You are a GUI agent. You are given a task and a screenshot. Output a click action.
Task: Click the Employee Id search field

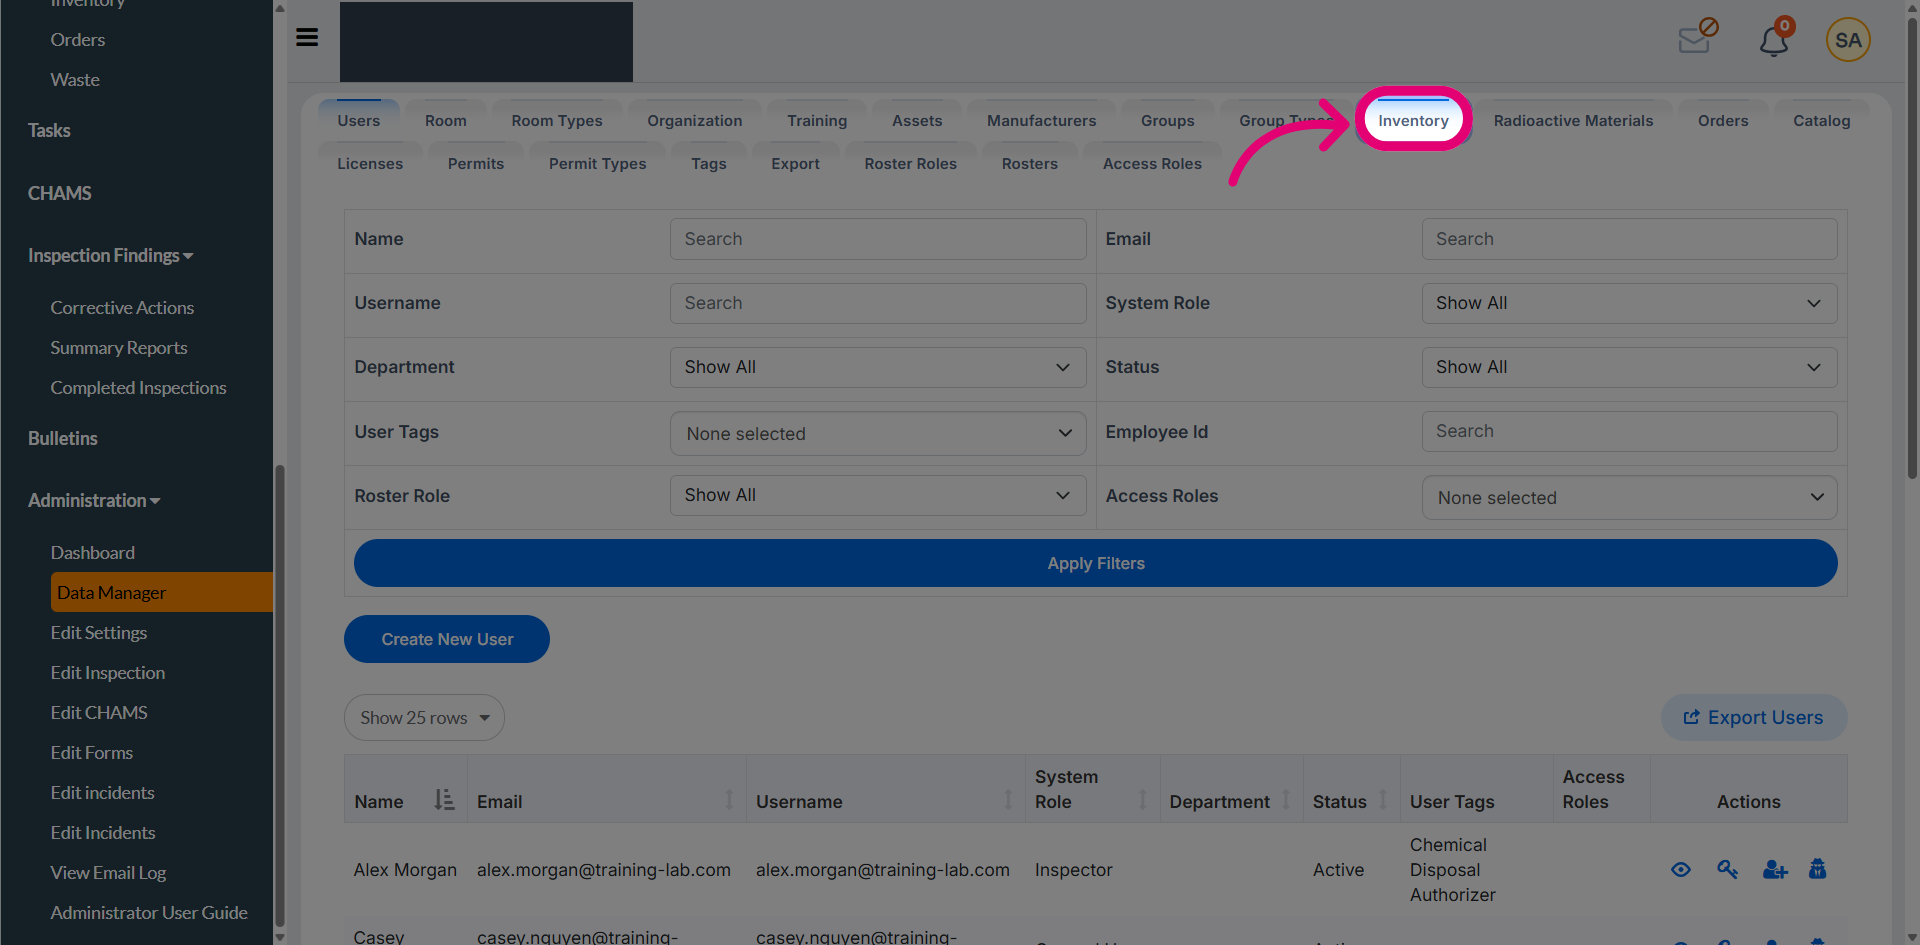tap(1629, 431)
